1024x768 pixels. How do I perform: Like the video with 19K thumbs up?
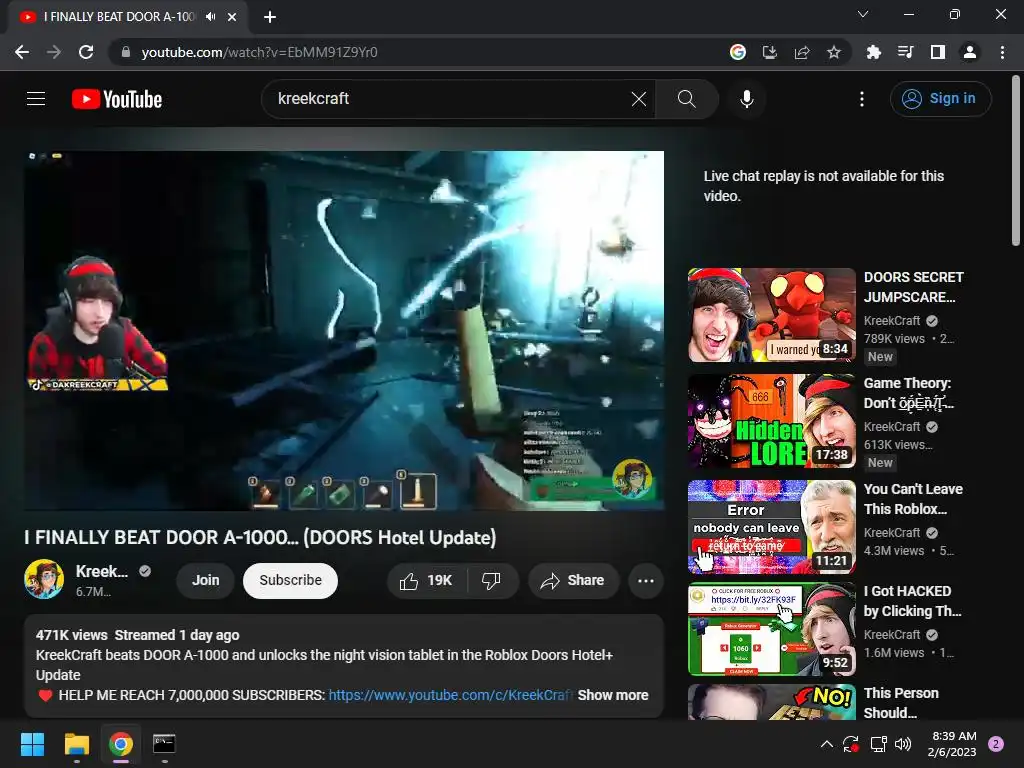[427, 581]
